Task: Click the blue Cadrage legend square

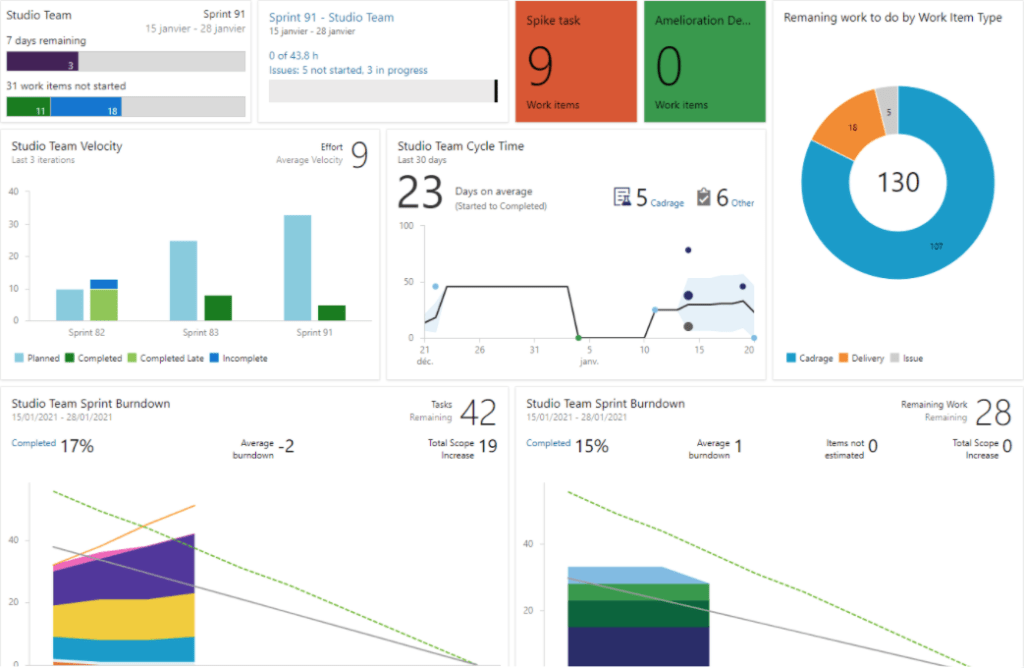Action: pos(791,358)
